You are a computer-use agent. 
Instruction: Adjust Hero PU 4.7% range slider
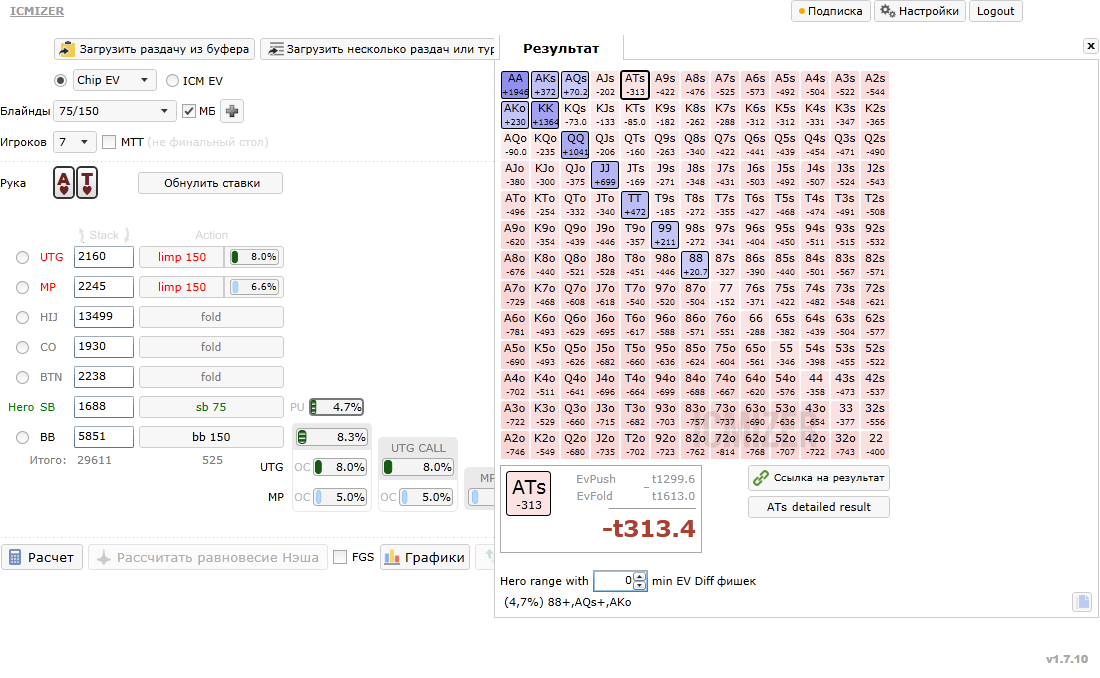coord(336,407)
